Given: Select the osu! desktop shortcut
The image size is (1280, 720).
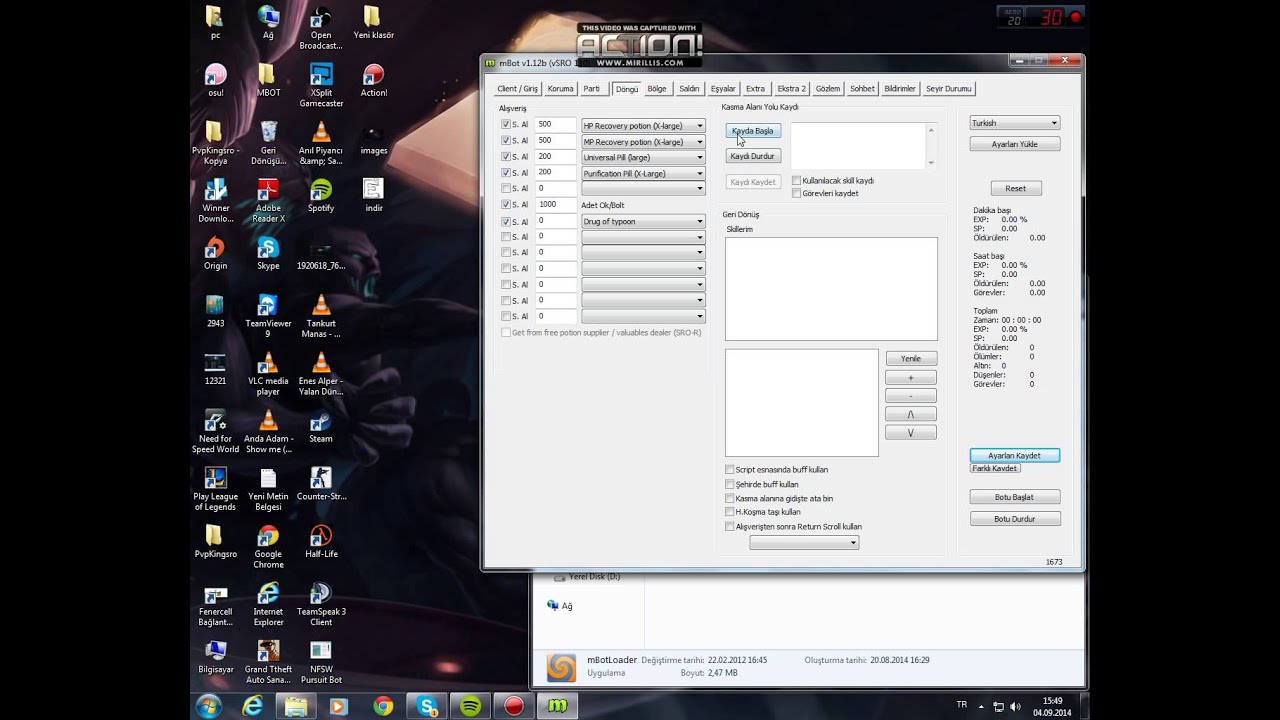Looking at the screenshot, I should pyautogui.click(x=215, y=80).
